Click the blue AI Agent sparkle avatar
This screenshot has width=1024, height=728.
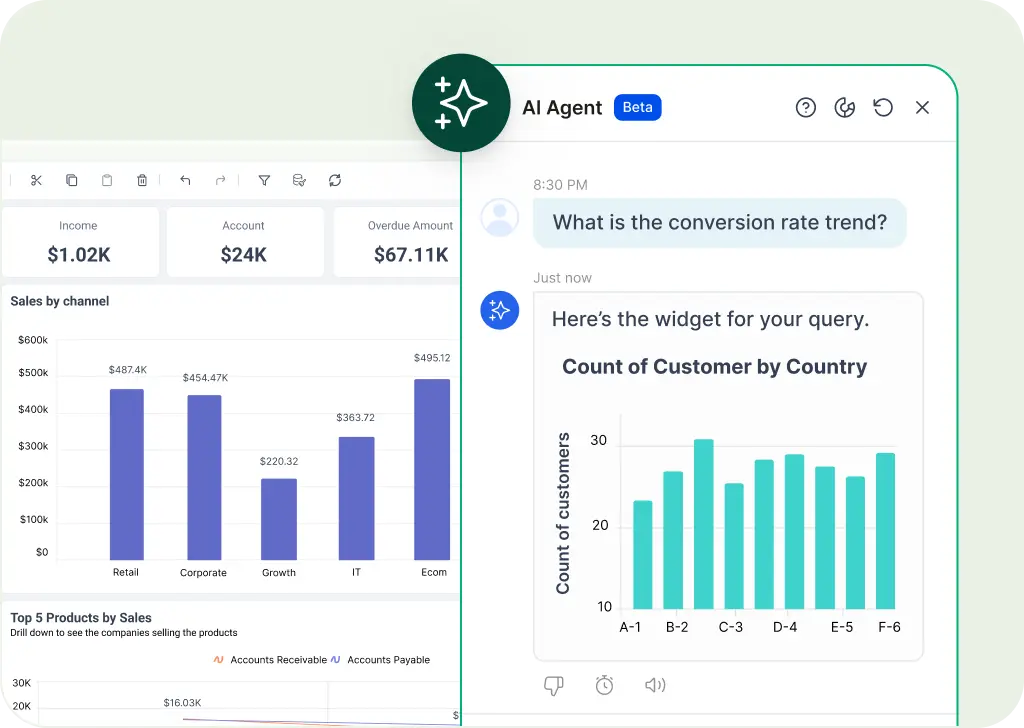[500, 310]
